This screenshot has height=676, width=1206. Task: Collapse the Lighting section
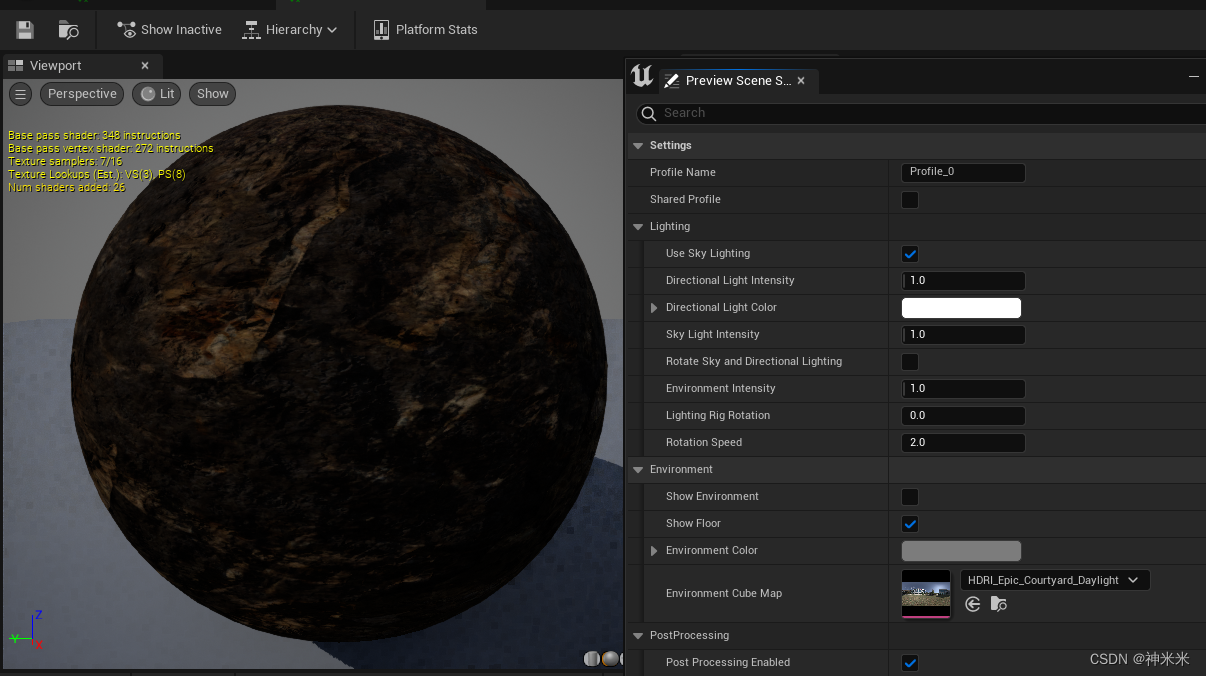[x=638, y=227]
